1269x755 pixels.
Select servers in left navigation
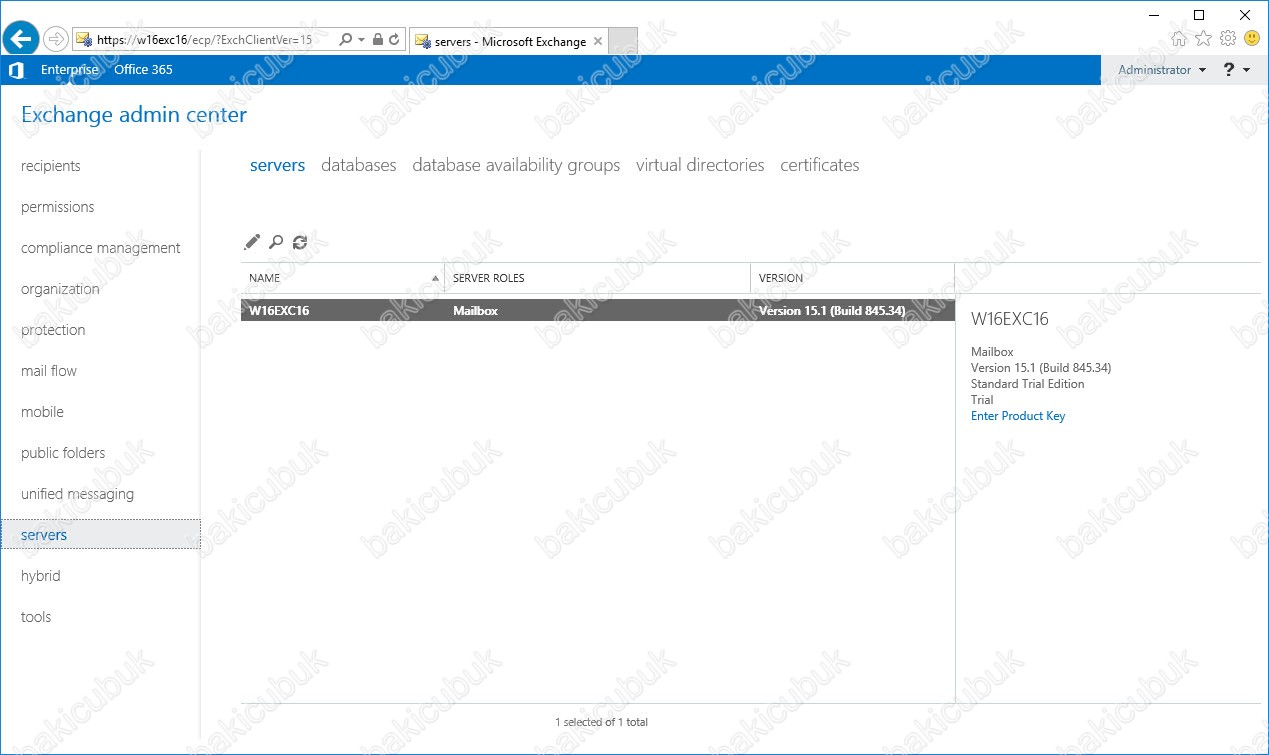100,535
